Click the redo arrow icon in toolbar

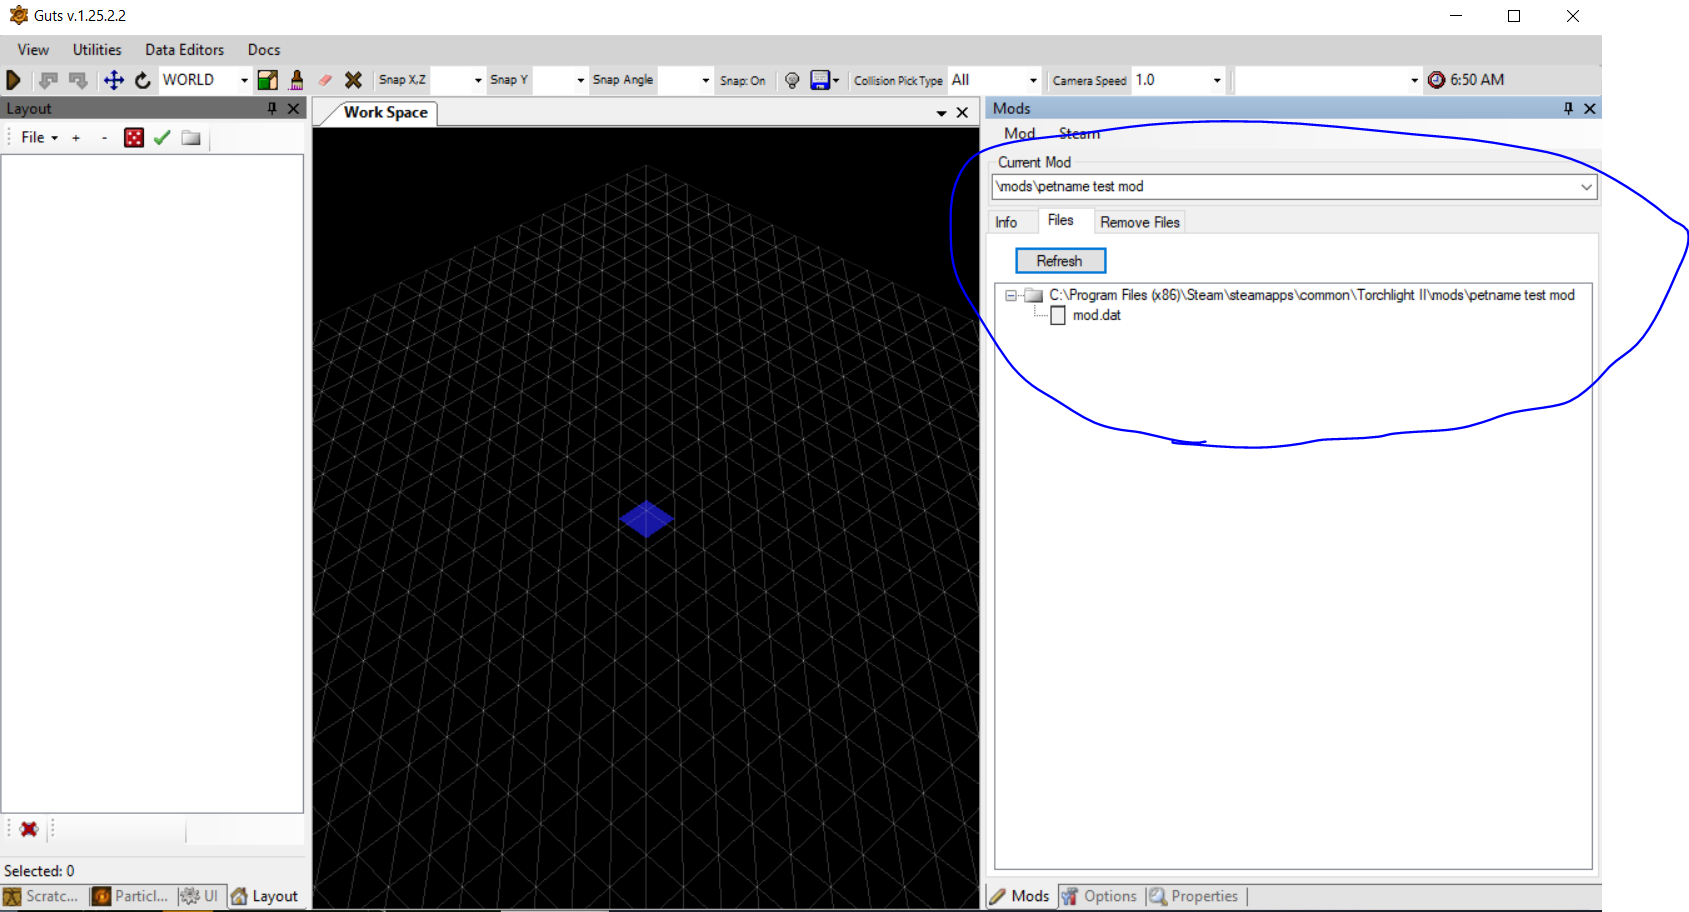click(78, 80)
